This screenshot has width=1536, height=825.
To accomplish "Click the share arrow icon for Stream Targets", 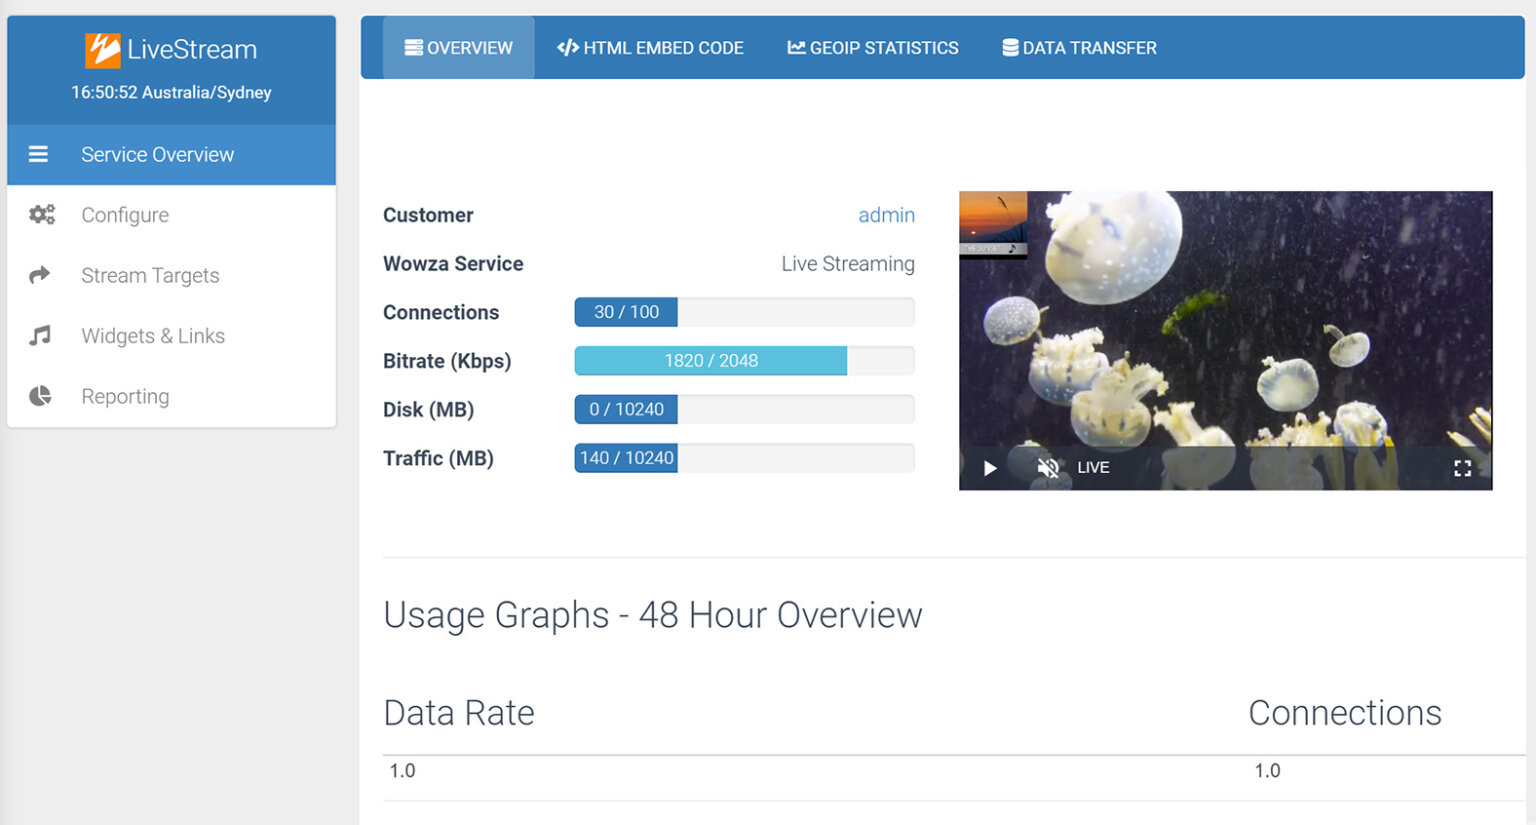I will point(40,275).
